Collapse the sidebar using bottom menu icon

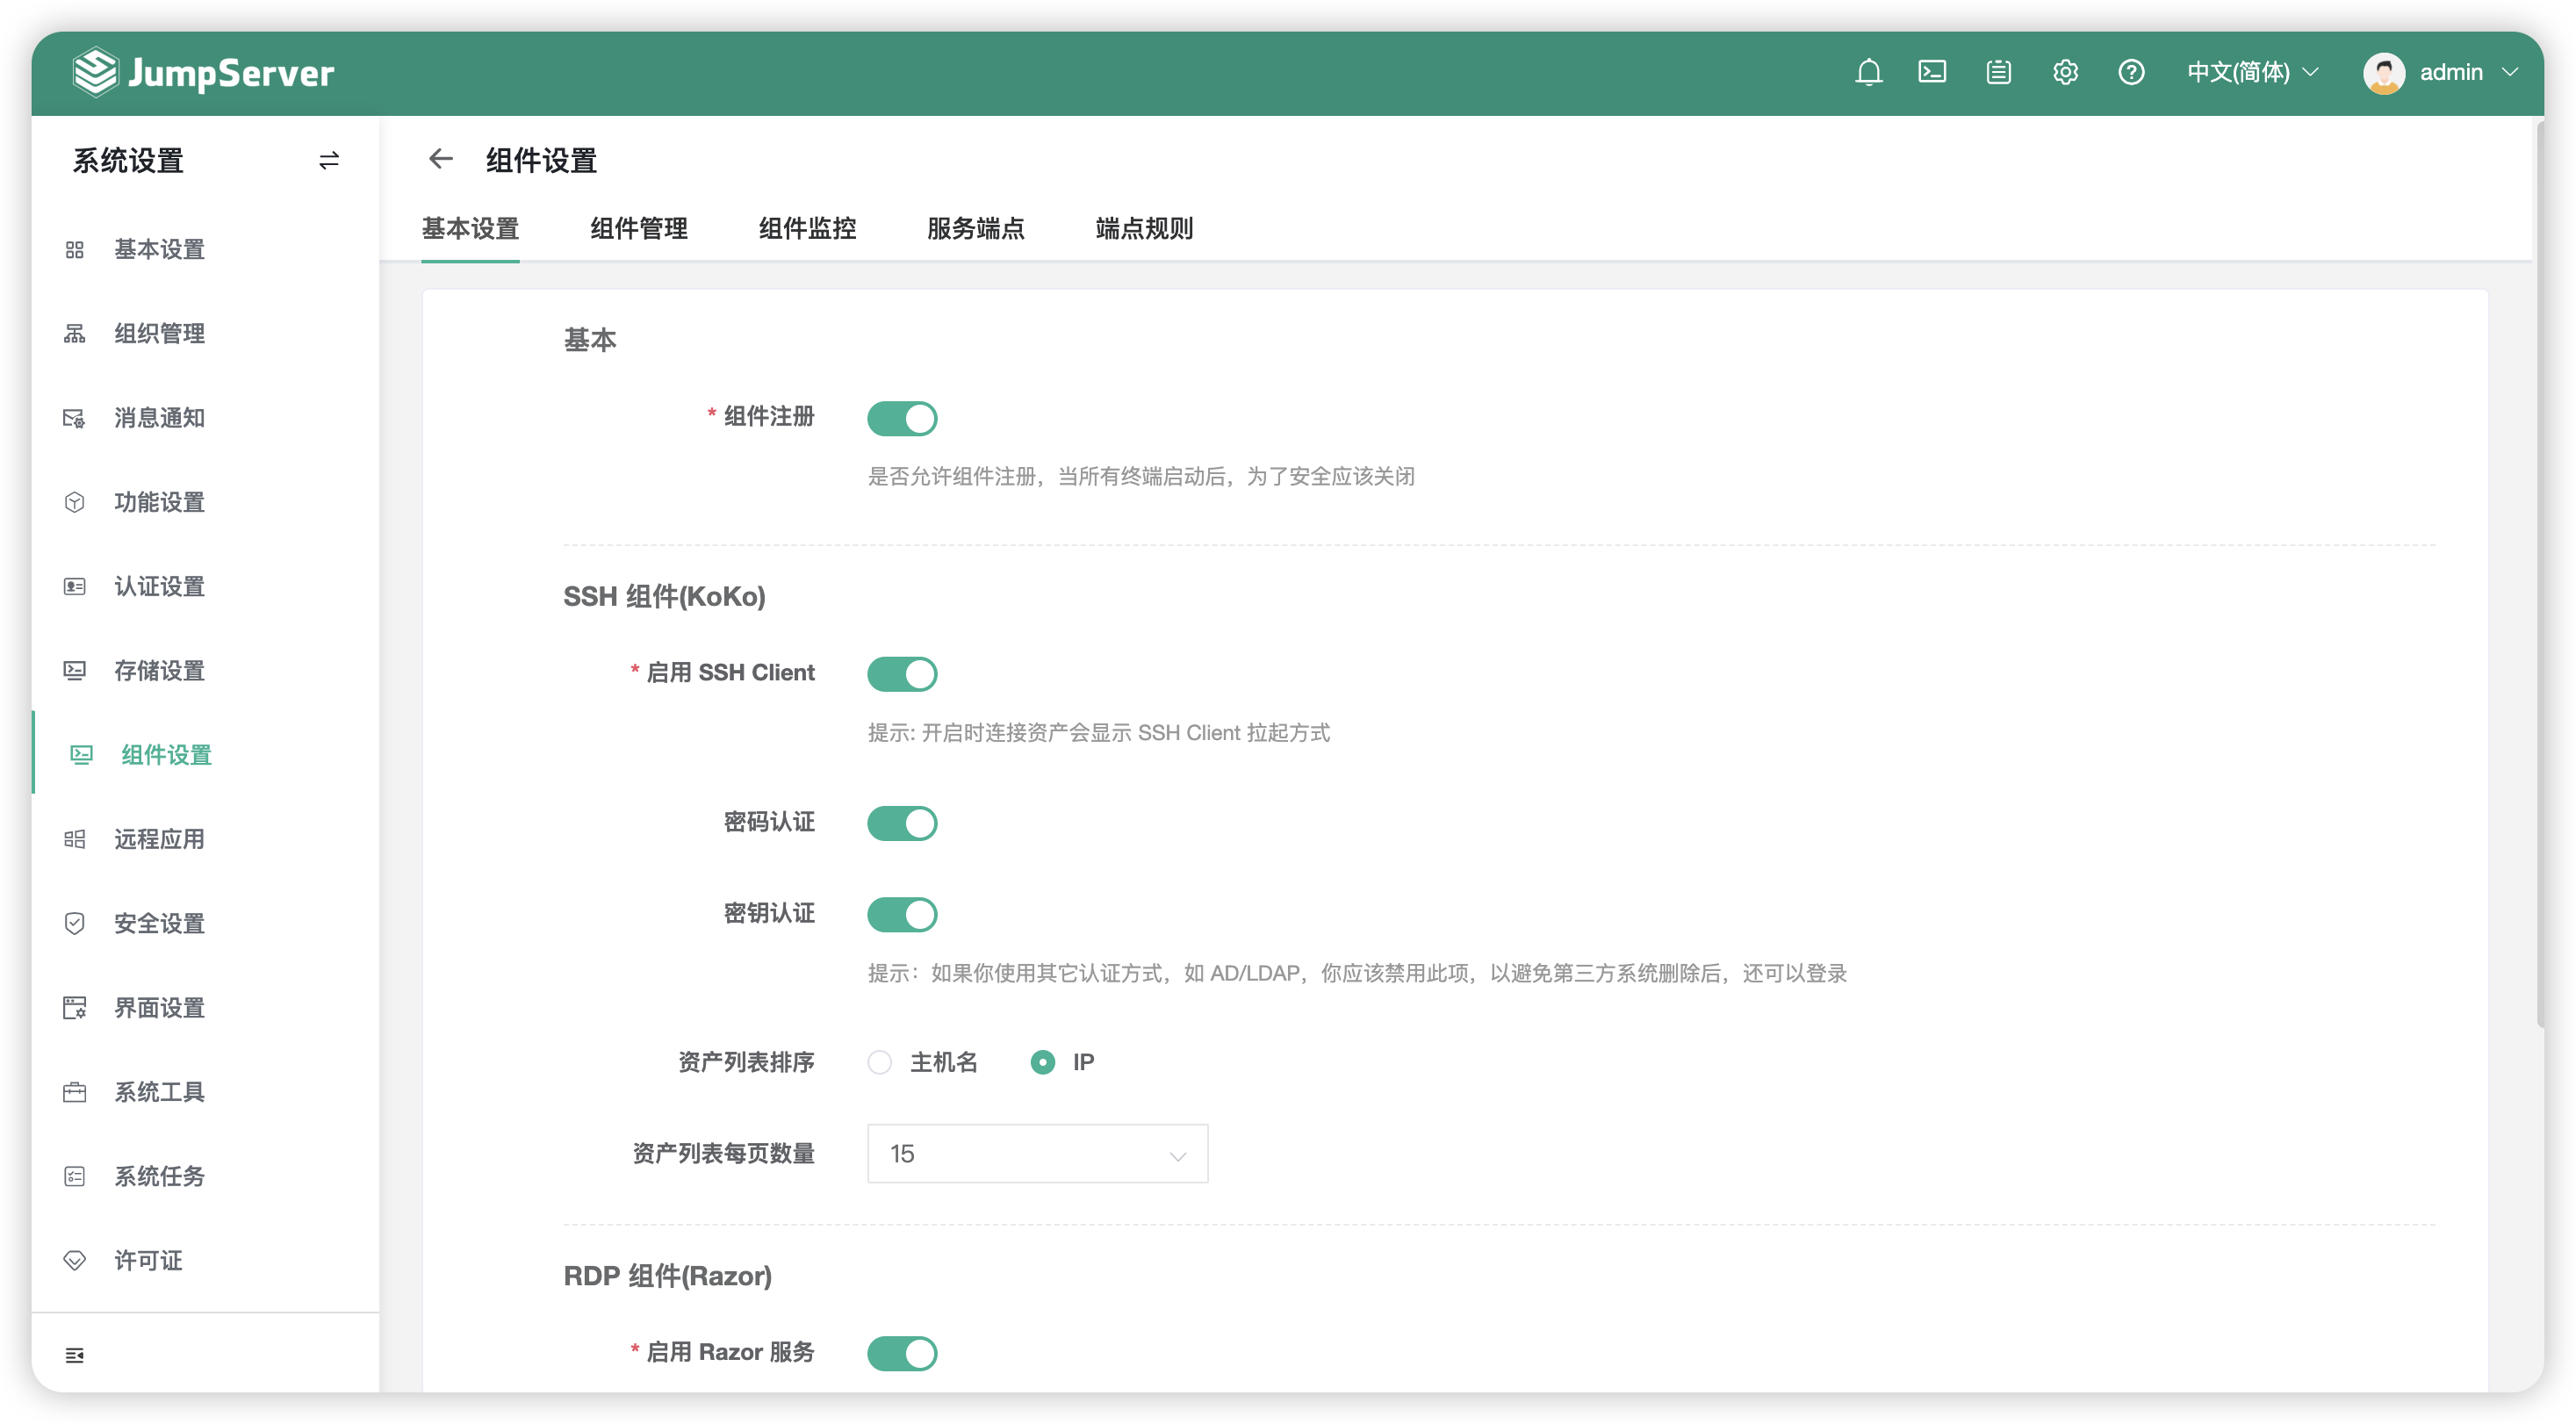click(x=75, y=1355)
